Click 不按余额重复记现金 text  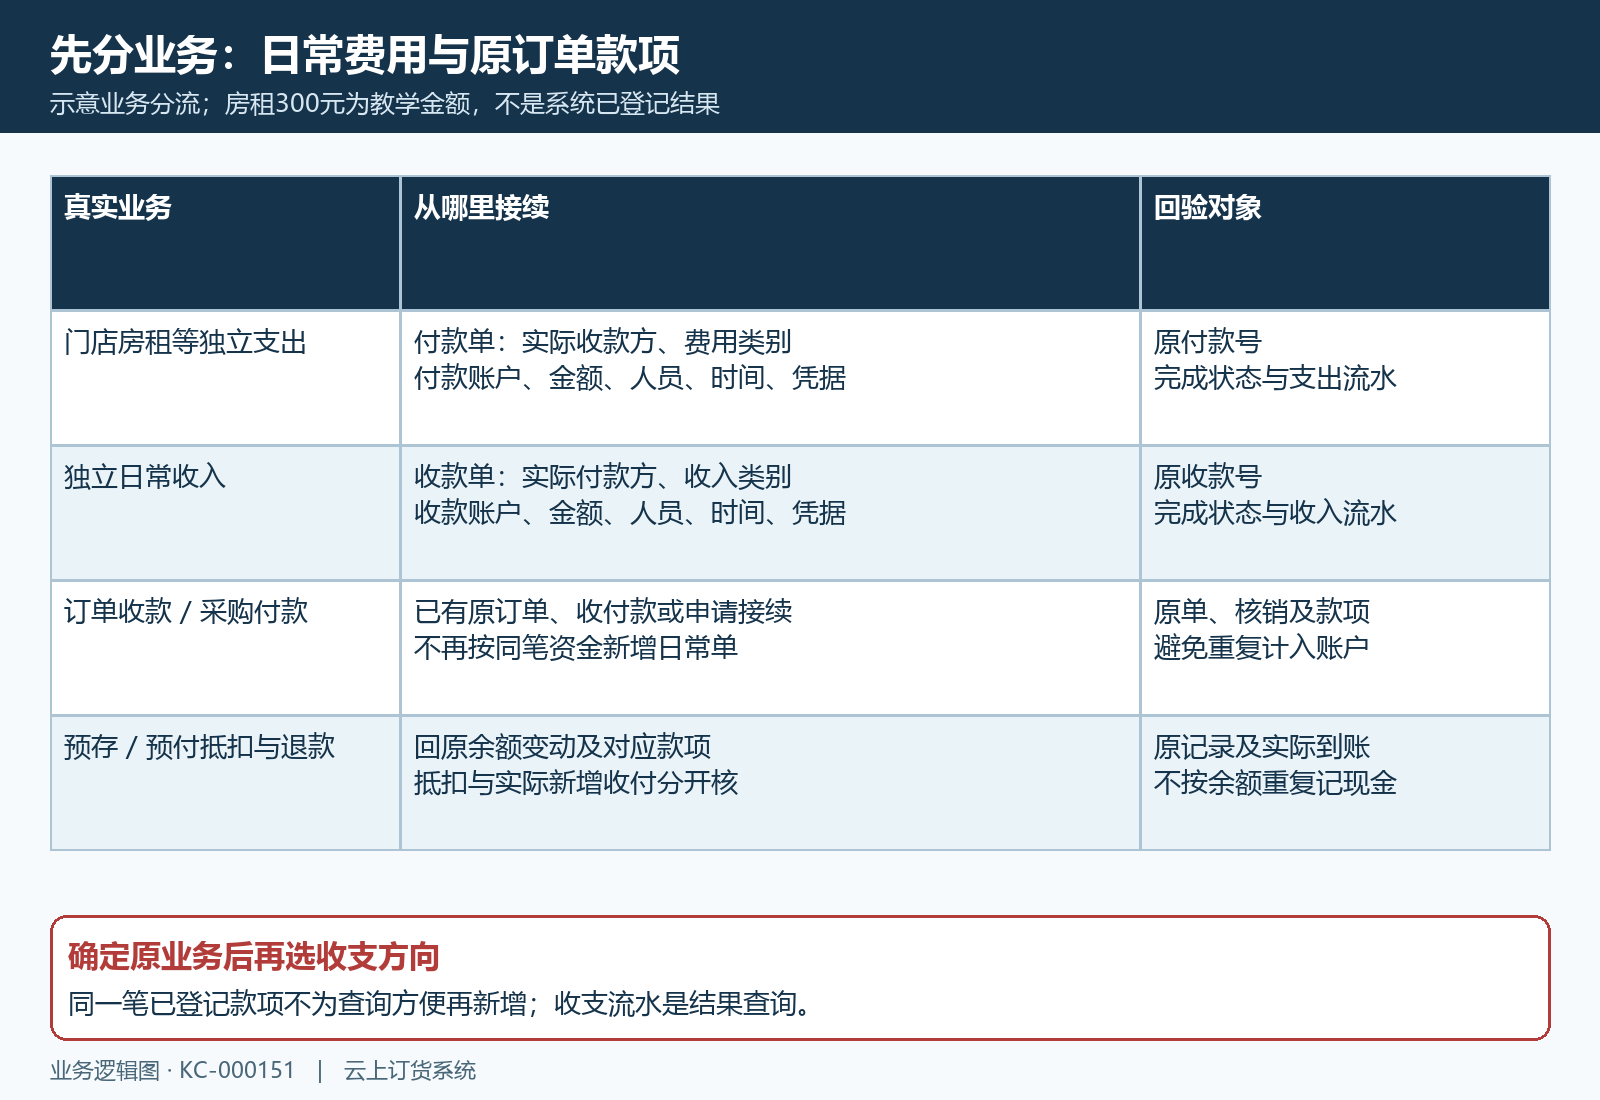pos(1275,783)
